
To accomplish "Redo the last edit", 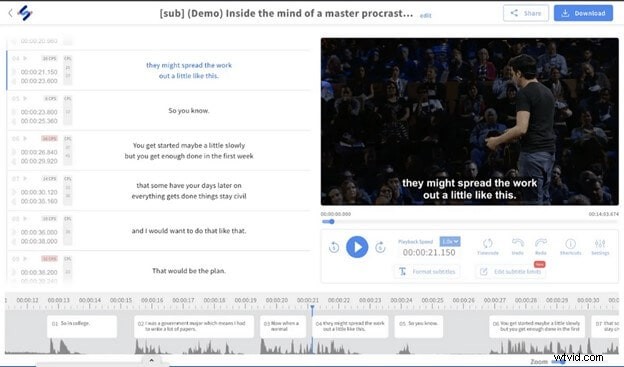I will tap(541, 247).
